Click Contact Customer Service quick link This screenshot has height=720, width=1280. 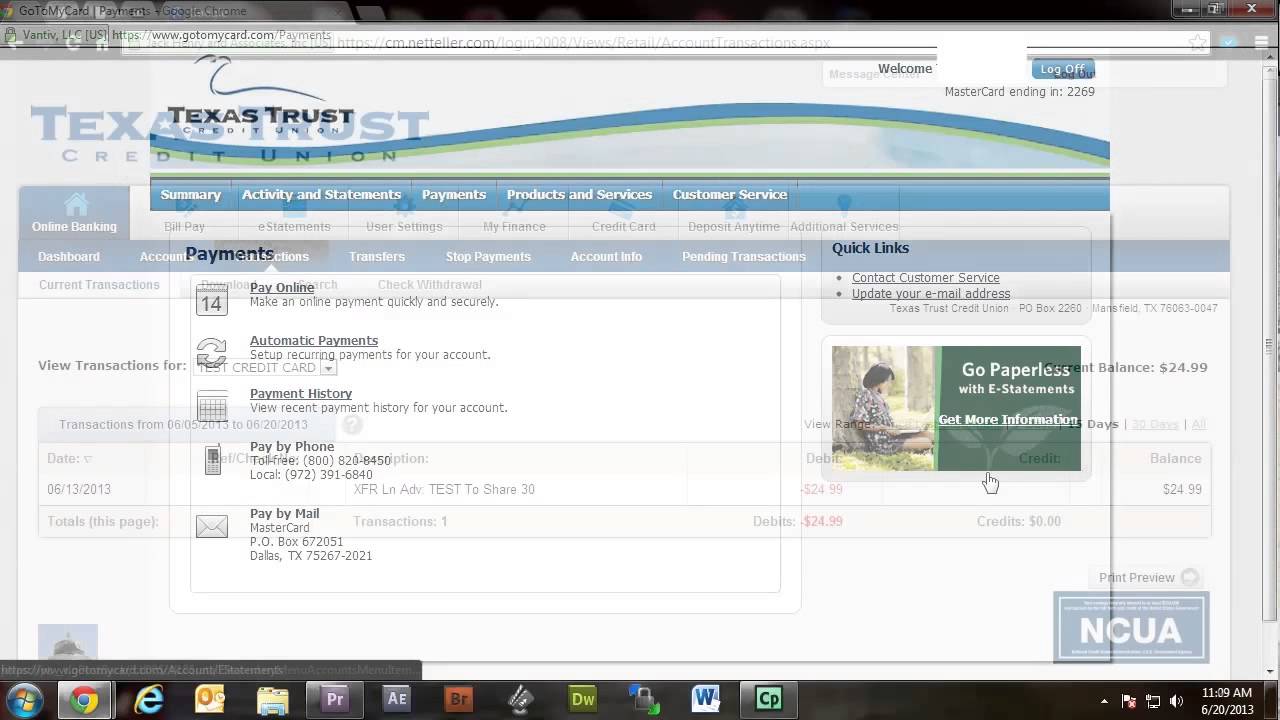pos(926,278)
